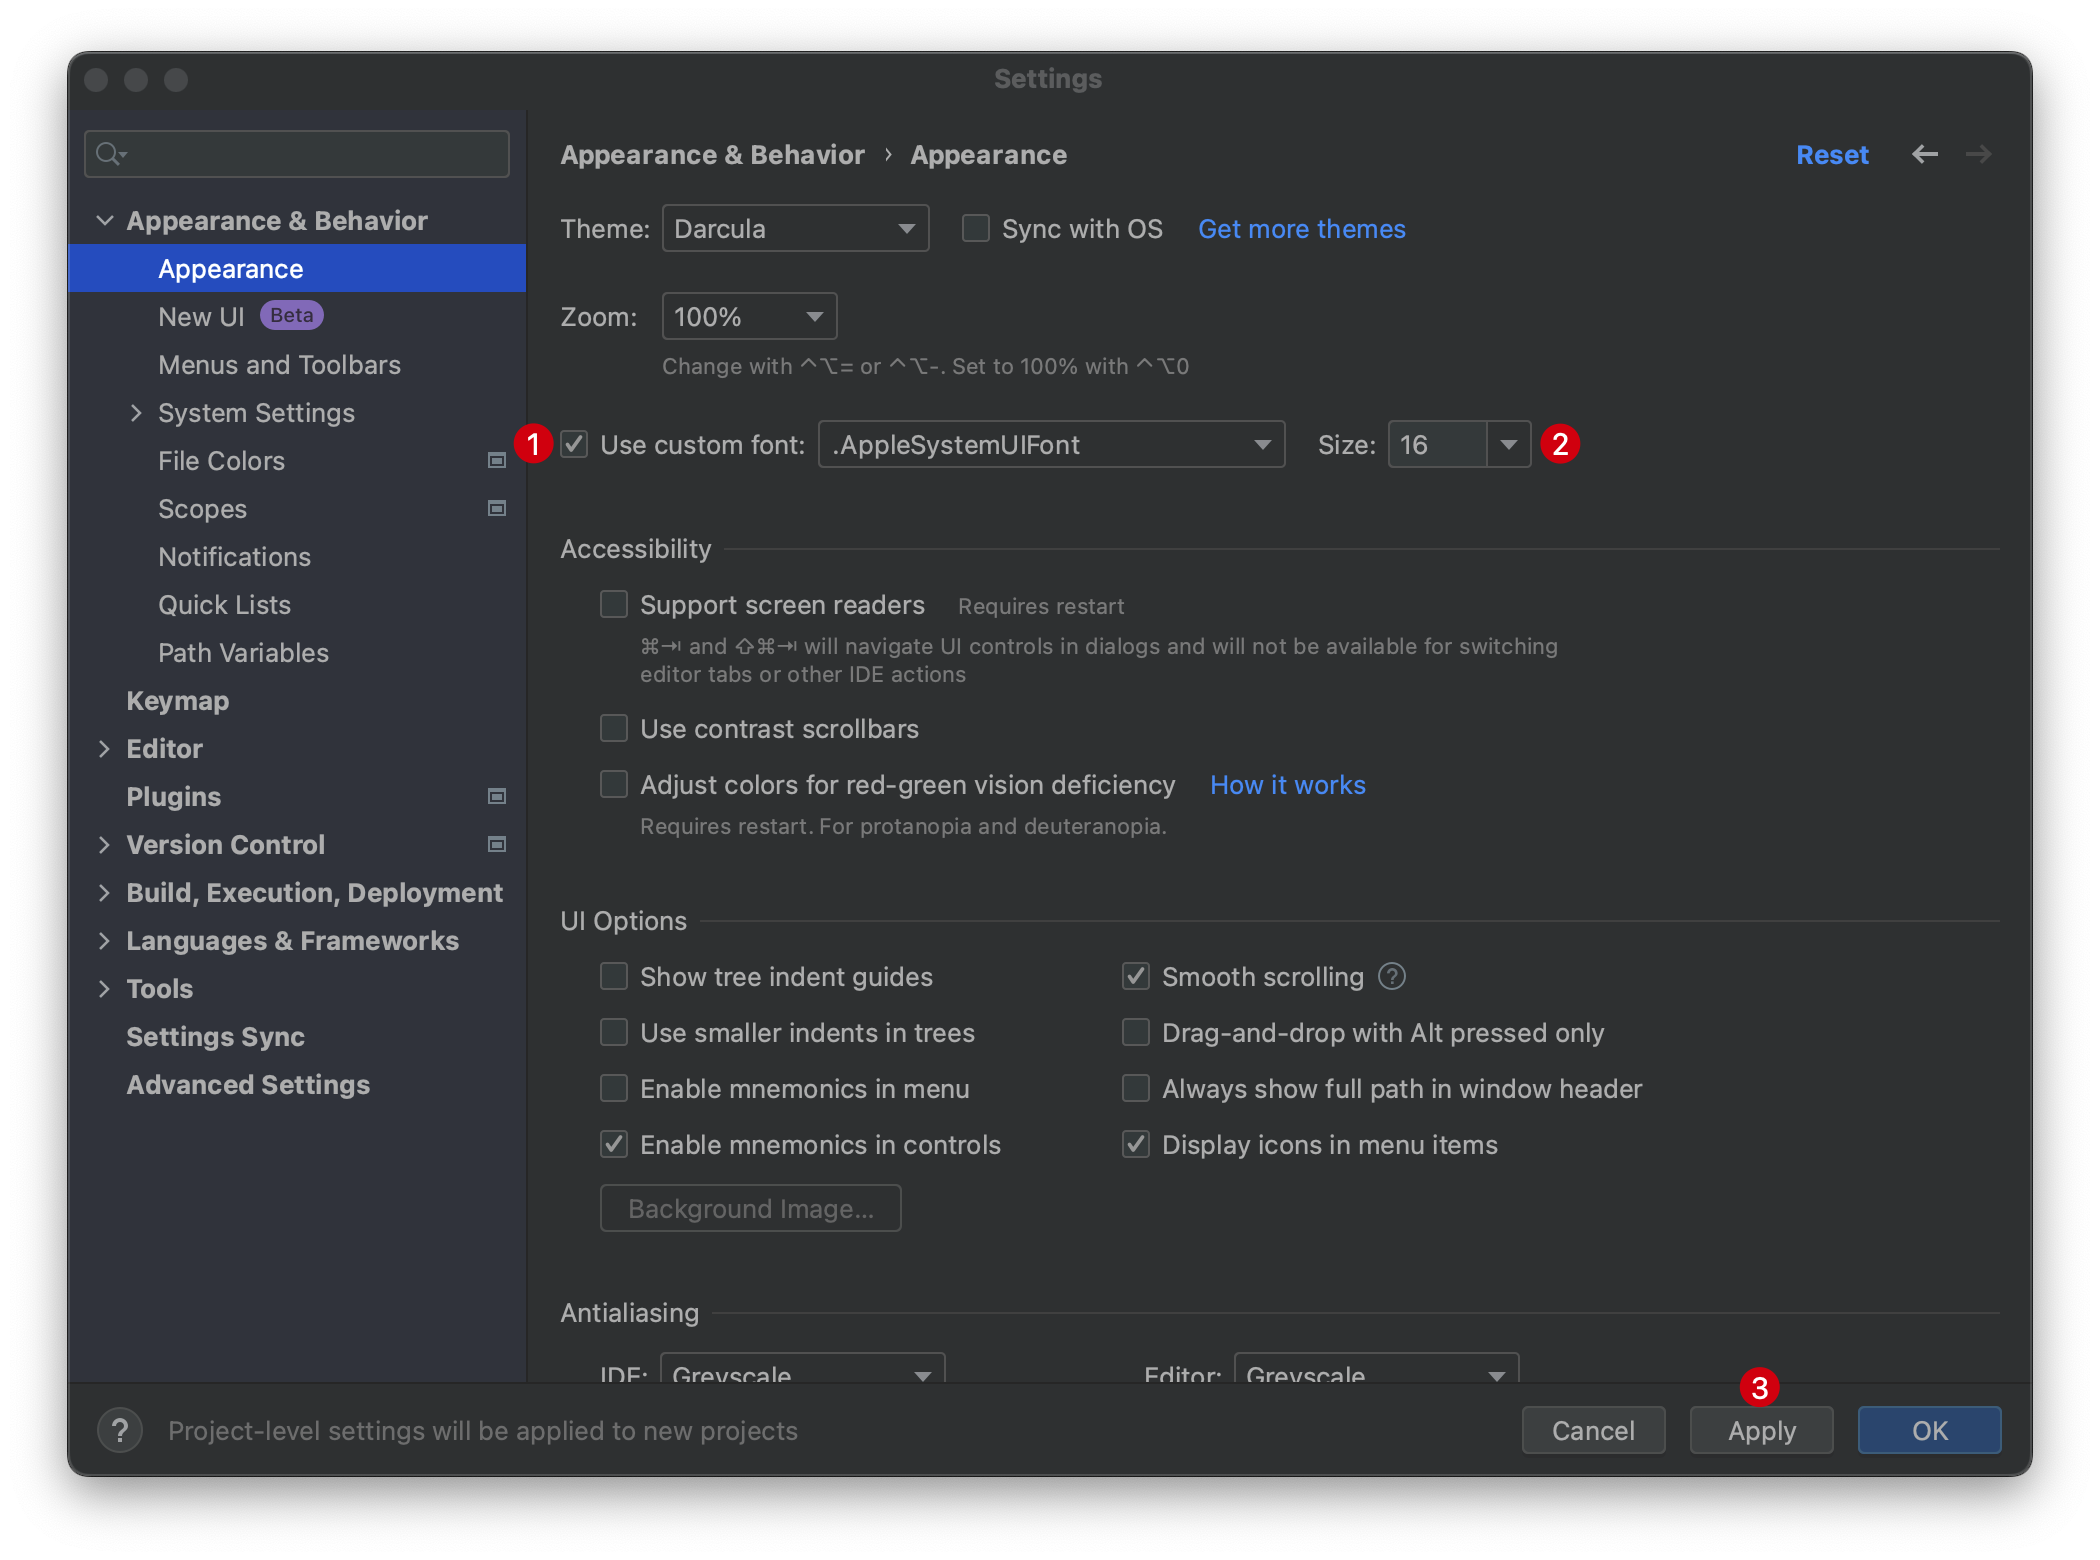Click the settings search field
2100x1560 pixels.
[297, 154]
